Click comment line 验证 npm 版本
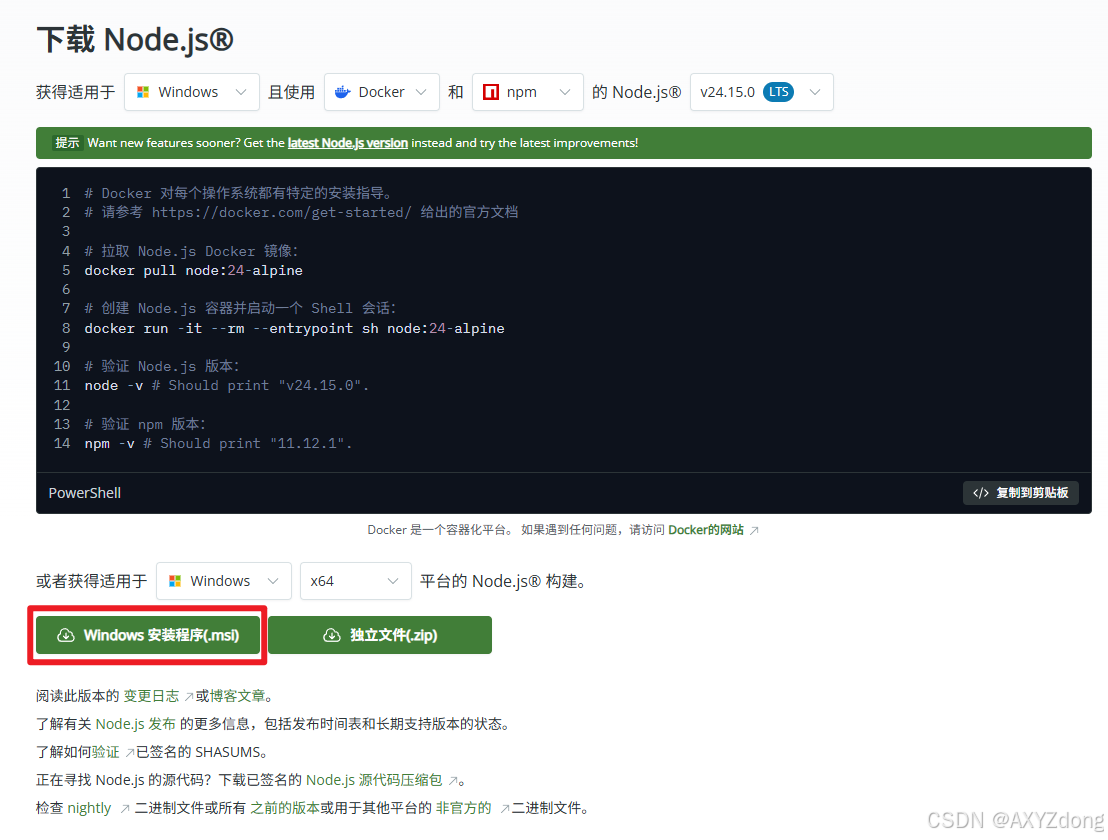The width and height of the screenshot is (1108, 840). (x=145, y=425)
